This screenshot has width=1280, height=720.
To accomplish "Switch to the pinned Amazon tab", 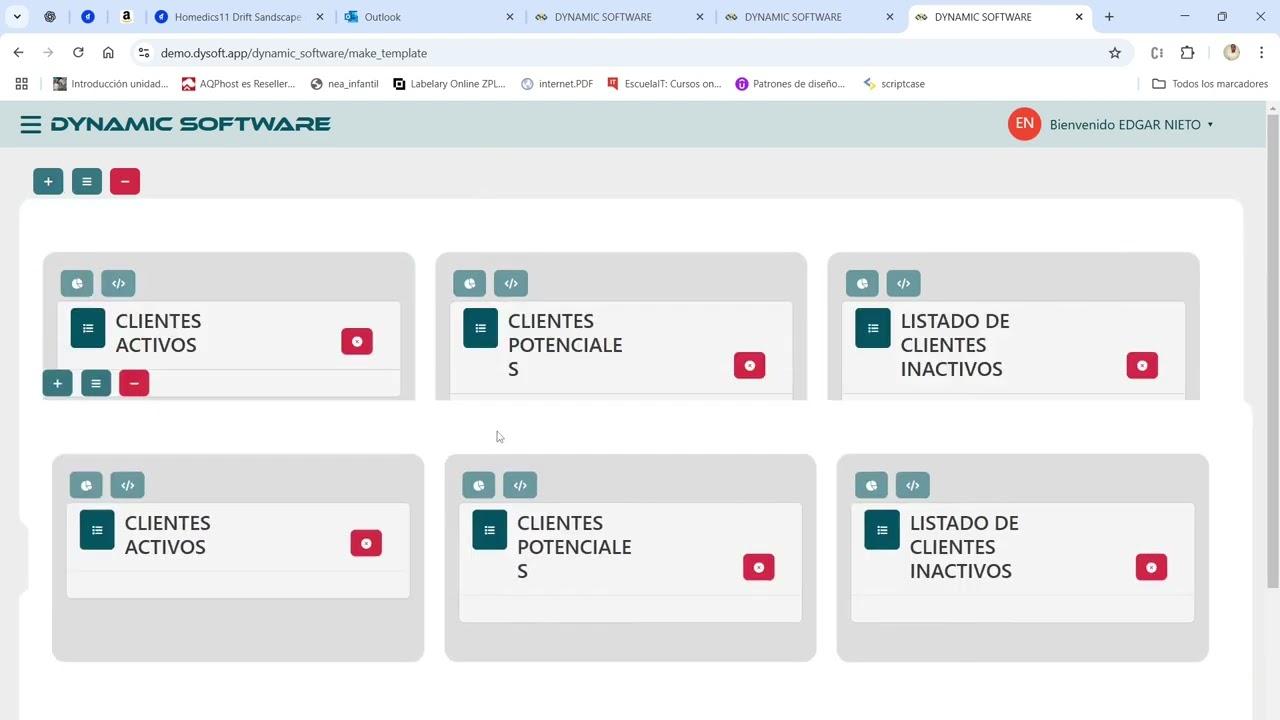I will pos(126,17).
